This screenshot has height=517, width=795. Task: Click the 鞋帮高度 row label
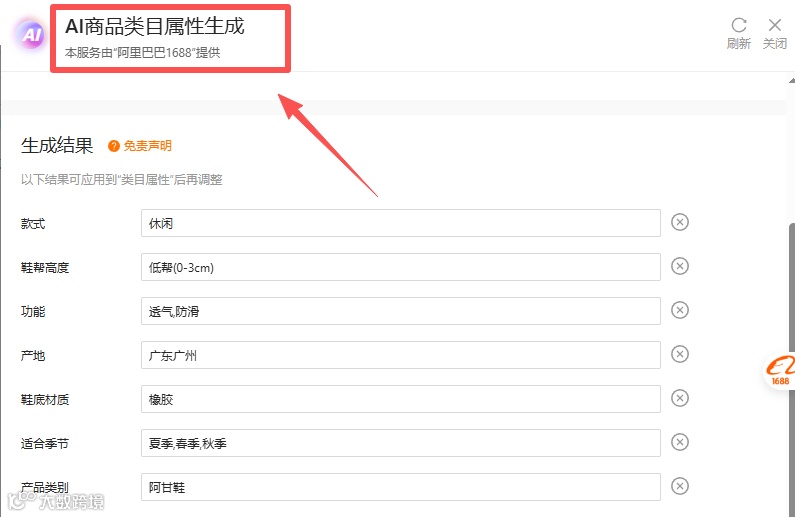45,268
